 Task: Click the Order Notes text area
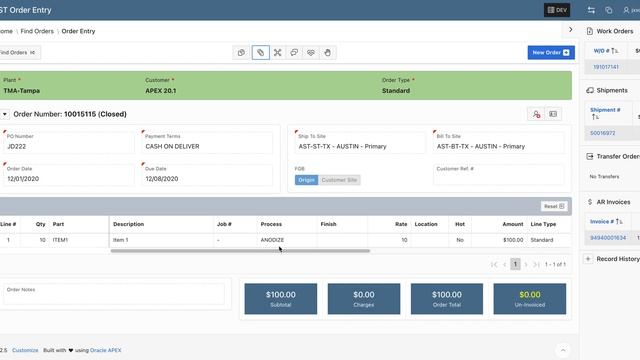click(114, 294)
